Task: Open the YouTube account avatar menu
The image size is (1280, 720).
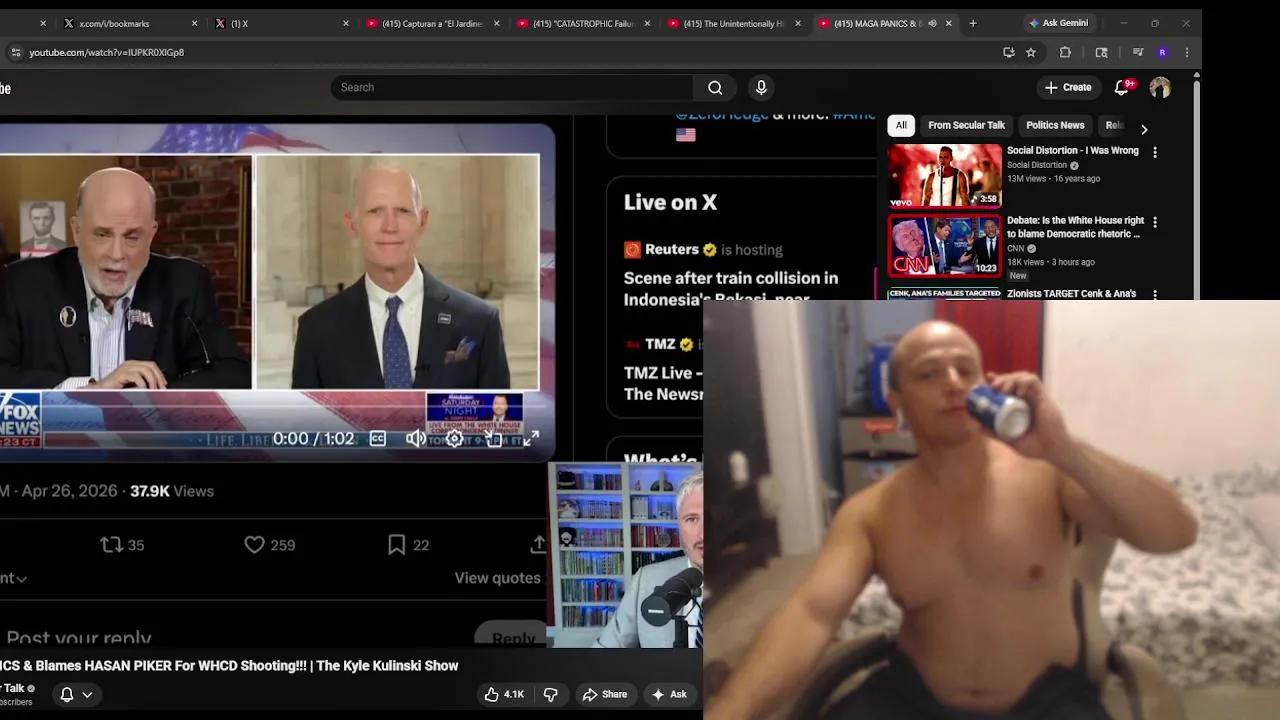Action: coord(1160,88)
